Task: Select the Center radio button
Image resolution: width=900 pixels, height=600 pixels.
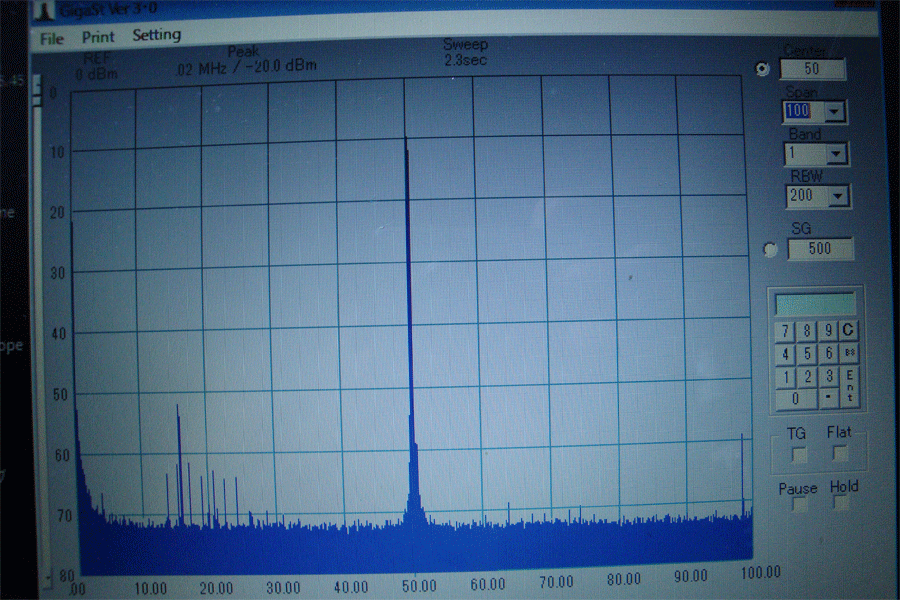Action: [x=764, y=69]
